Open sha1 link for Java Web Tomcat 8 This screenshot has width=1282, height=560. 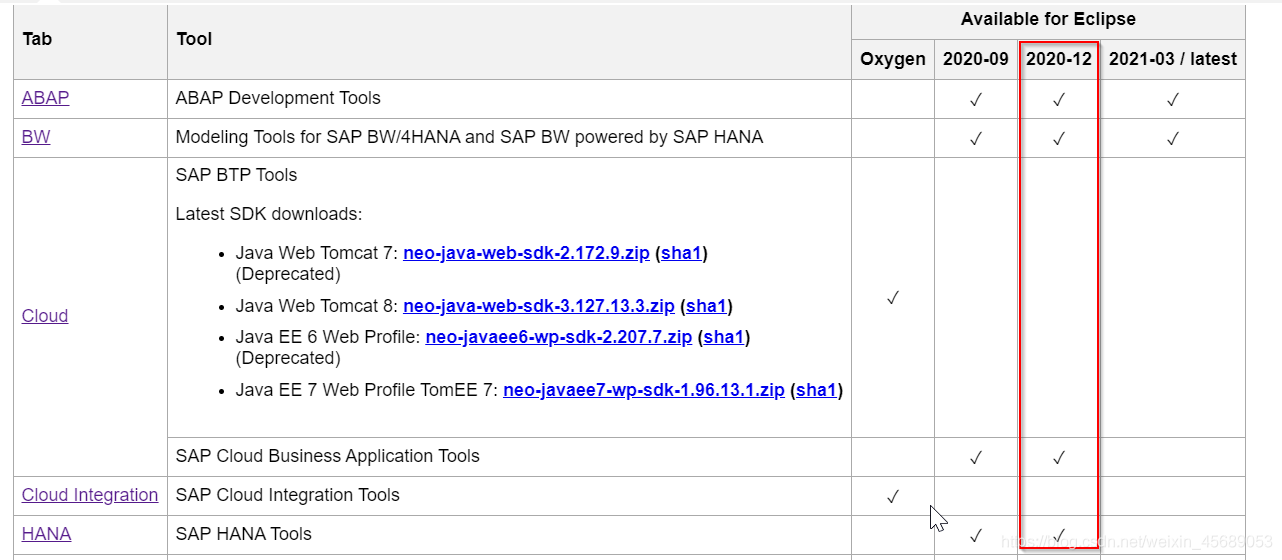tap(706, 305)
